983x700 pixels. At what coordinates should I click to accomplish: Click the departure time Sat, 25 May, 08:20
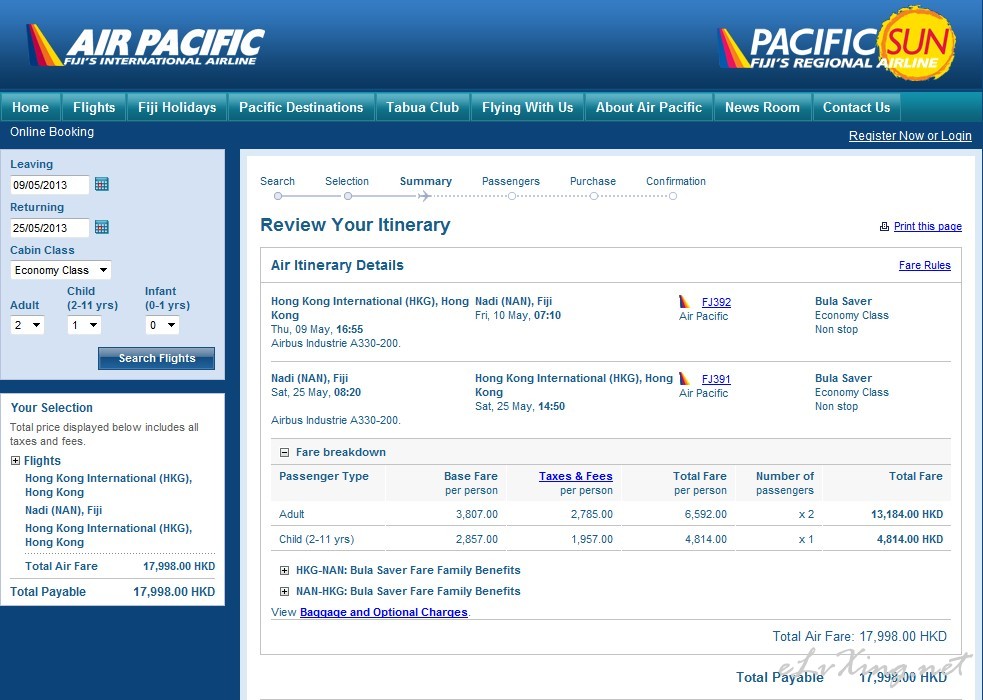[x=316, y=392]
